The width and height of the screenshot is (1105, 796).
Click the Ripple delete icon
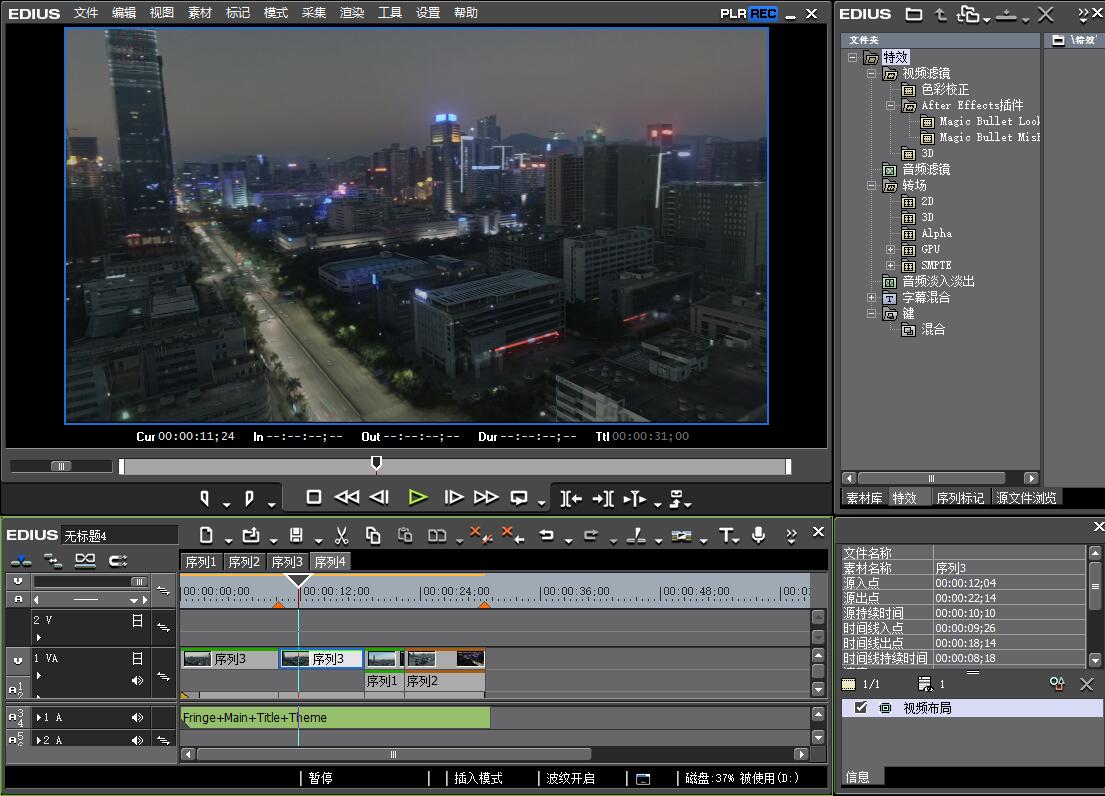point(513,535)
